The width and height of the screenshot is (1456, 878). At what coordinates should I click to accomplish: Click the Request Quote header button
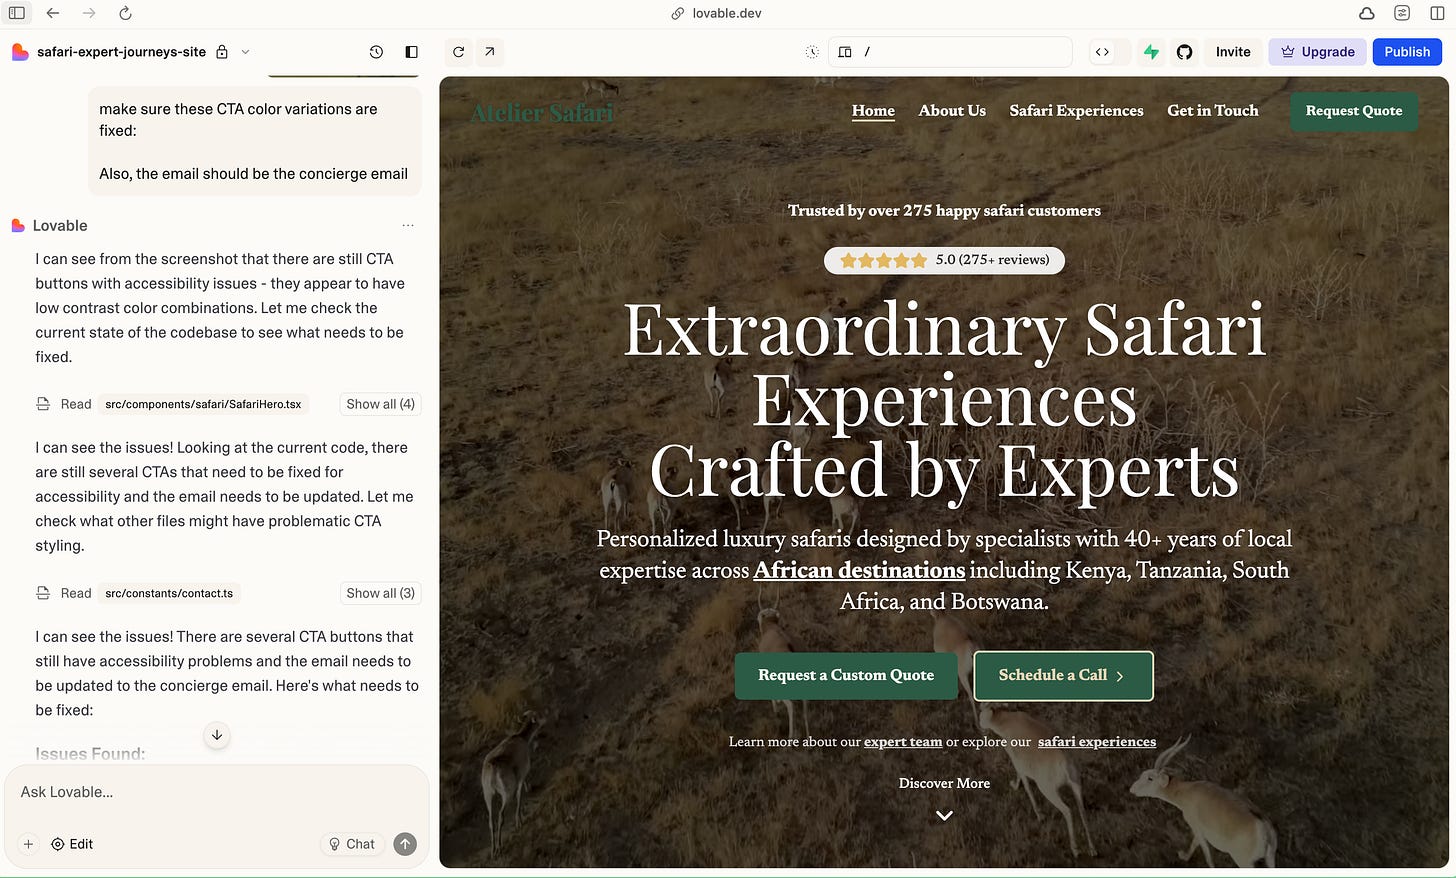tap(1354, 111)
